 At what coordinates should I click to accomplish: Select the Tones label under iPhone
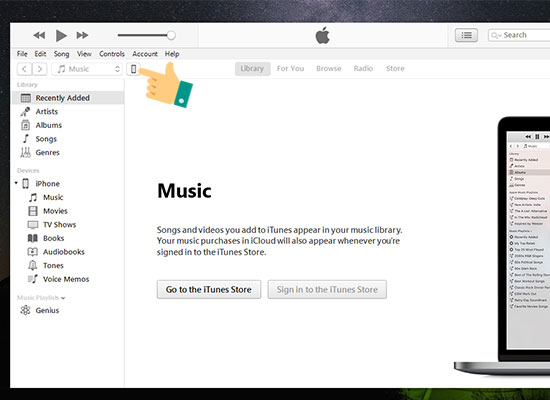coord(53,266)
